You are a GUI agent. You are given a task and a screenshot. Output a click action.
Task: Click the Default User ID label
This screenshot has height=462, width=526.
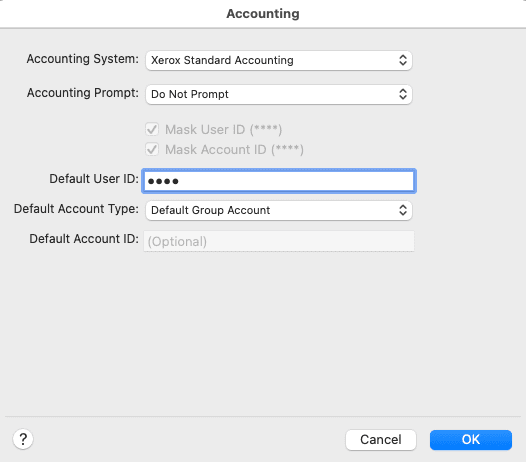tap(94, 178)
